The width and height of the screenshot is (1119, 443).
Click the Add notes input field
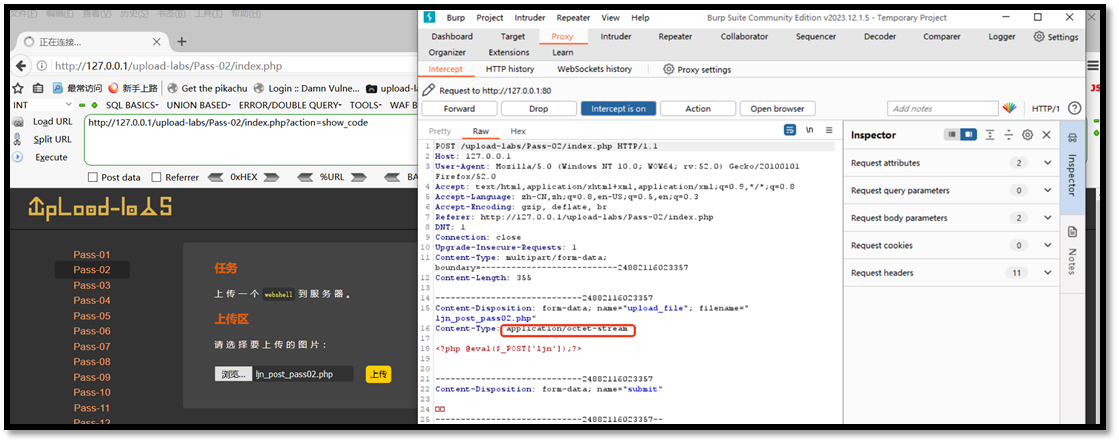(943, 108)
